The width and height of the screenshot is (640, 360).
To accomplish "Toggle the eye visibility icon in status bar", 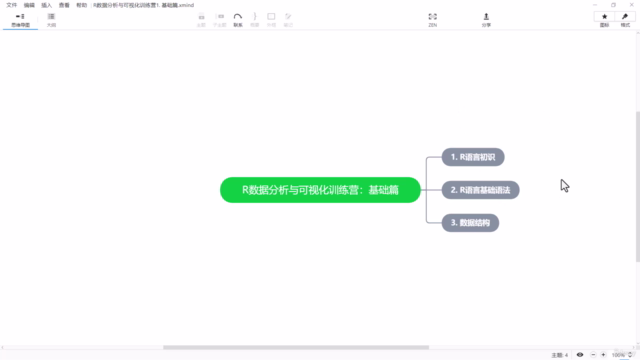I will [580, 355].
